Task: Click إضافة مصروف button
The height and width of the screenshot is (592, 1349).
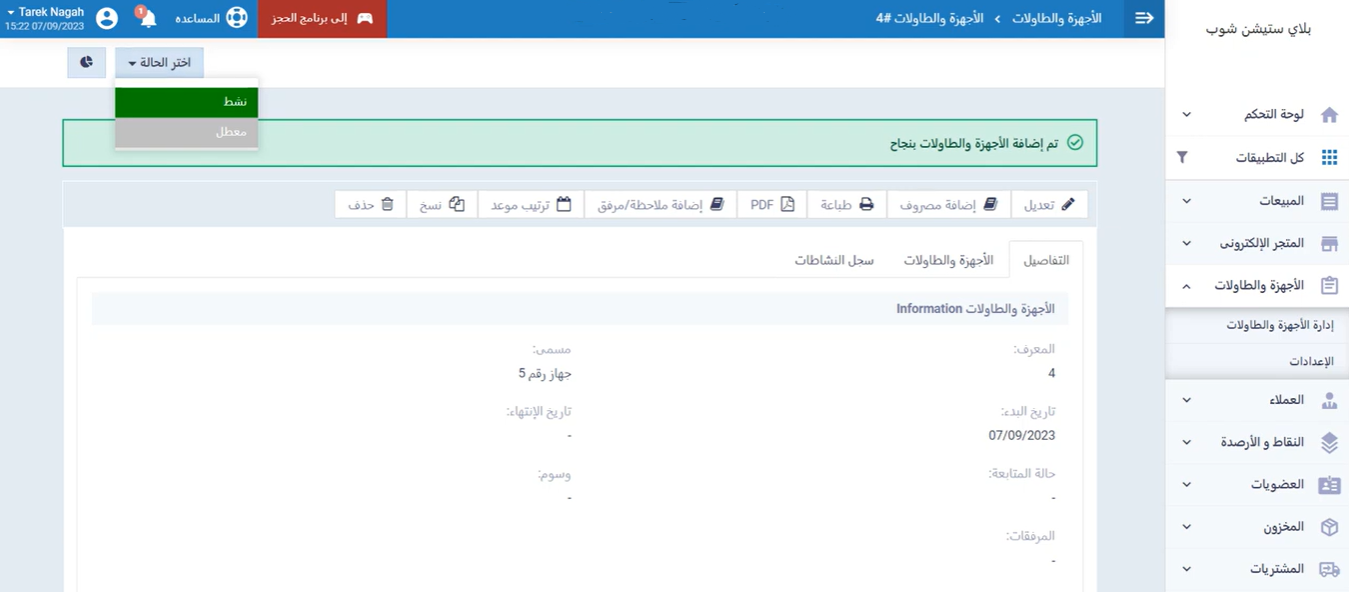Action: [948, 204]
